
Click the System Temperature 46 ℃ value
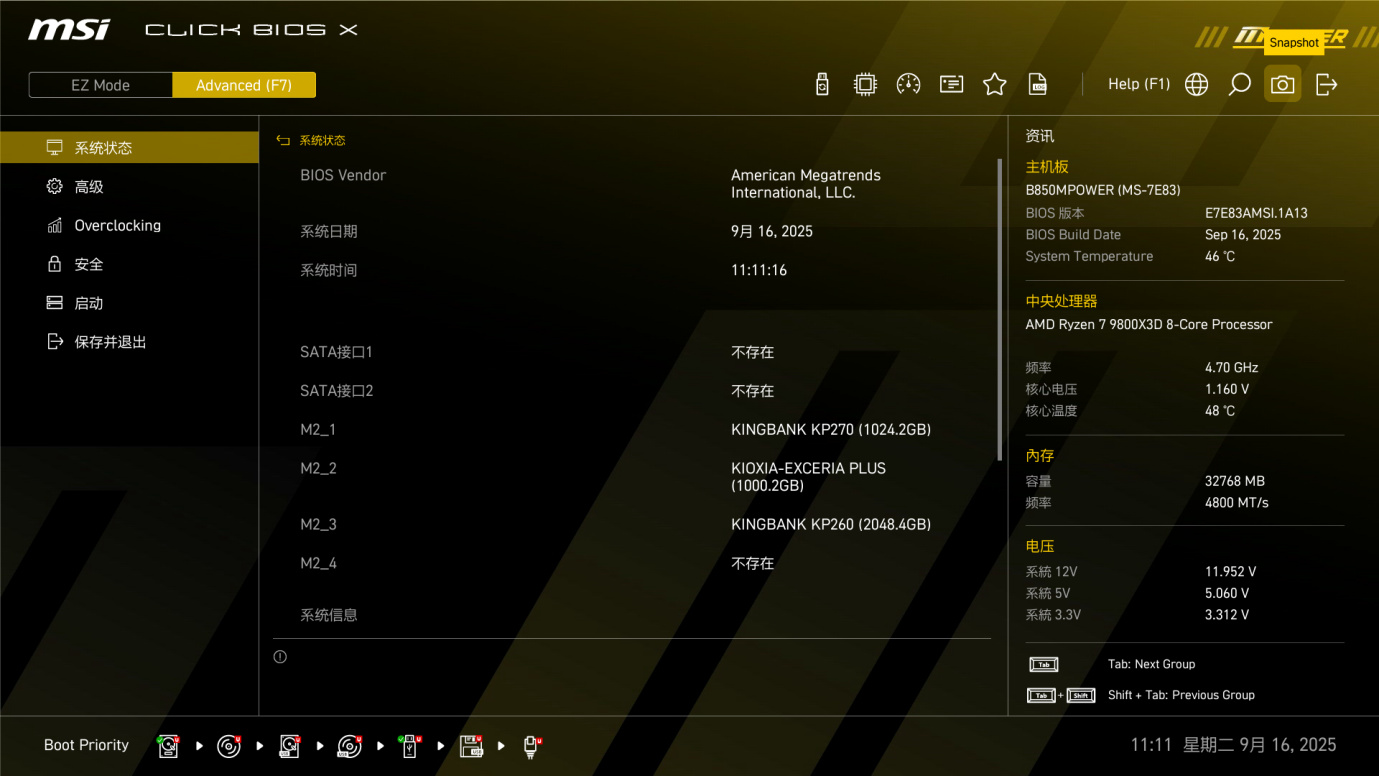tap(1220, 257)
